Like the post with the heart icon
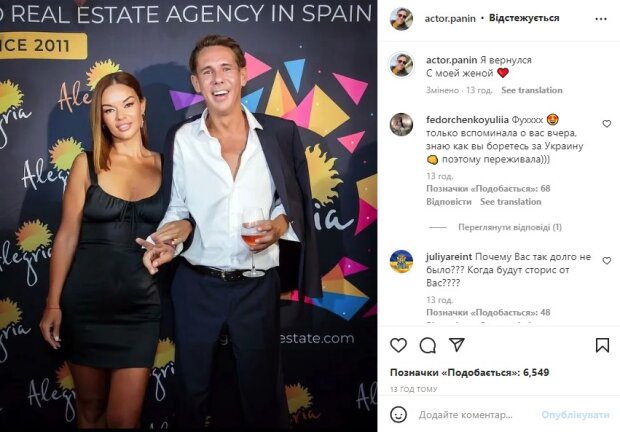 click(398, 345)
